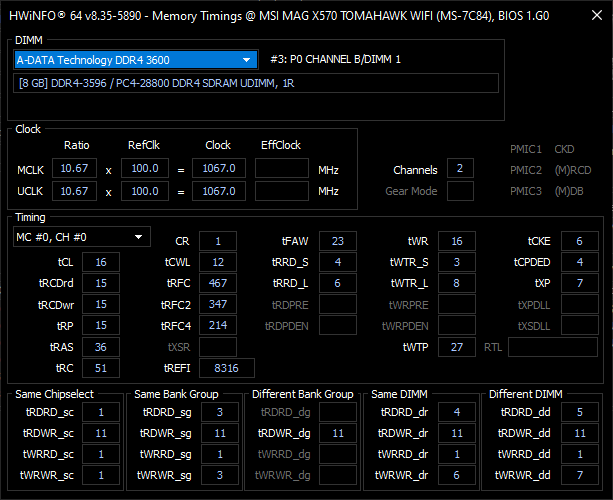Screen dimensions: 613x500
Task: Close the HWiNFO Memory Timings window
Action: click(597, 15)
